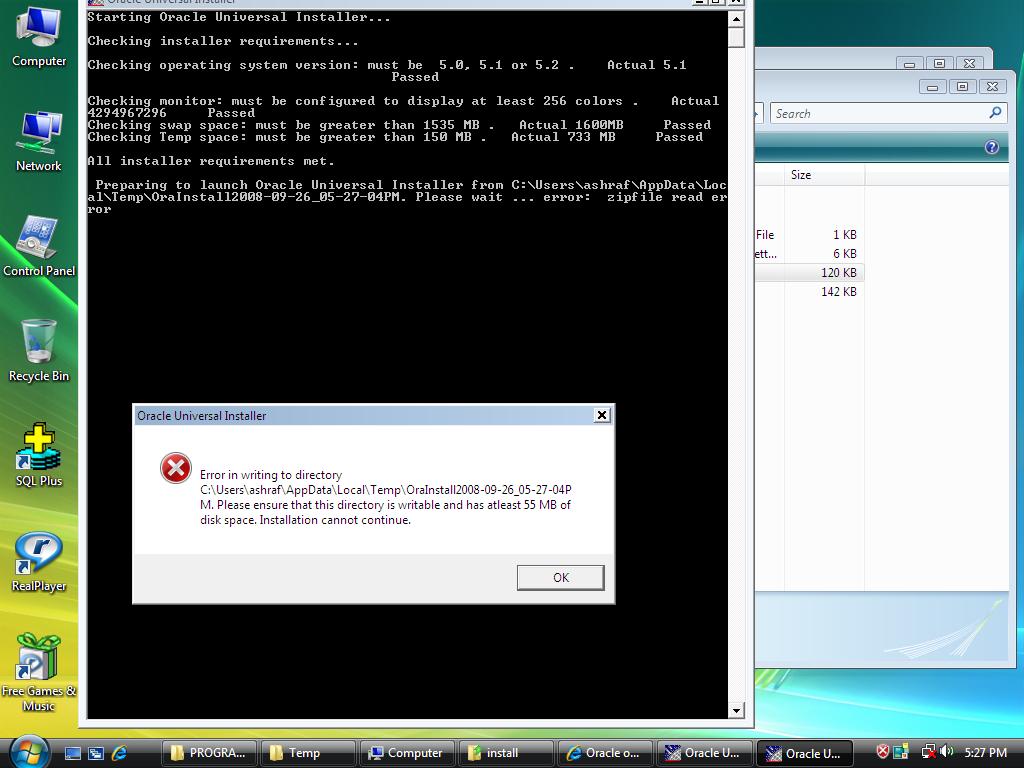This screenshot has width=1024, height=768.
Task: Select the file row showing 142 KB
Action: click(x=809, y=291)
